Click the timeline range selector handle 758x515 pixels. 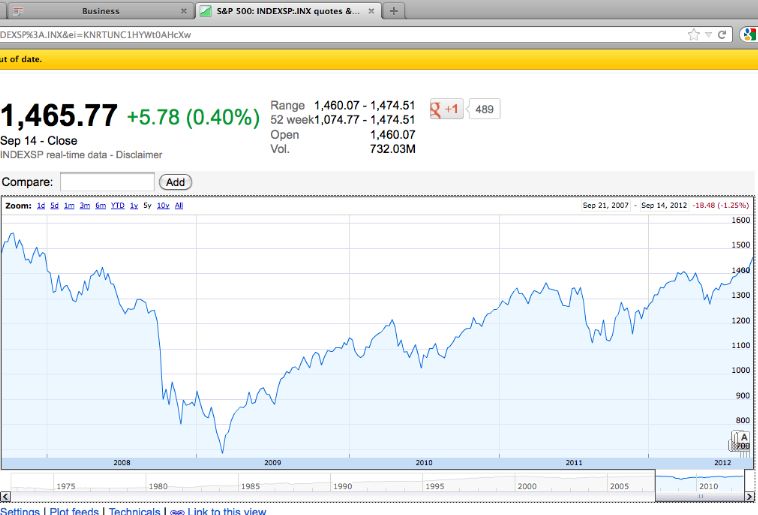700,497
